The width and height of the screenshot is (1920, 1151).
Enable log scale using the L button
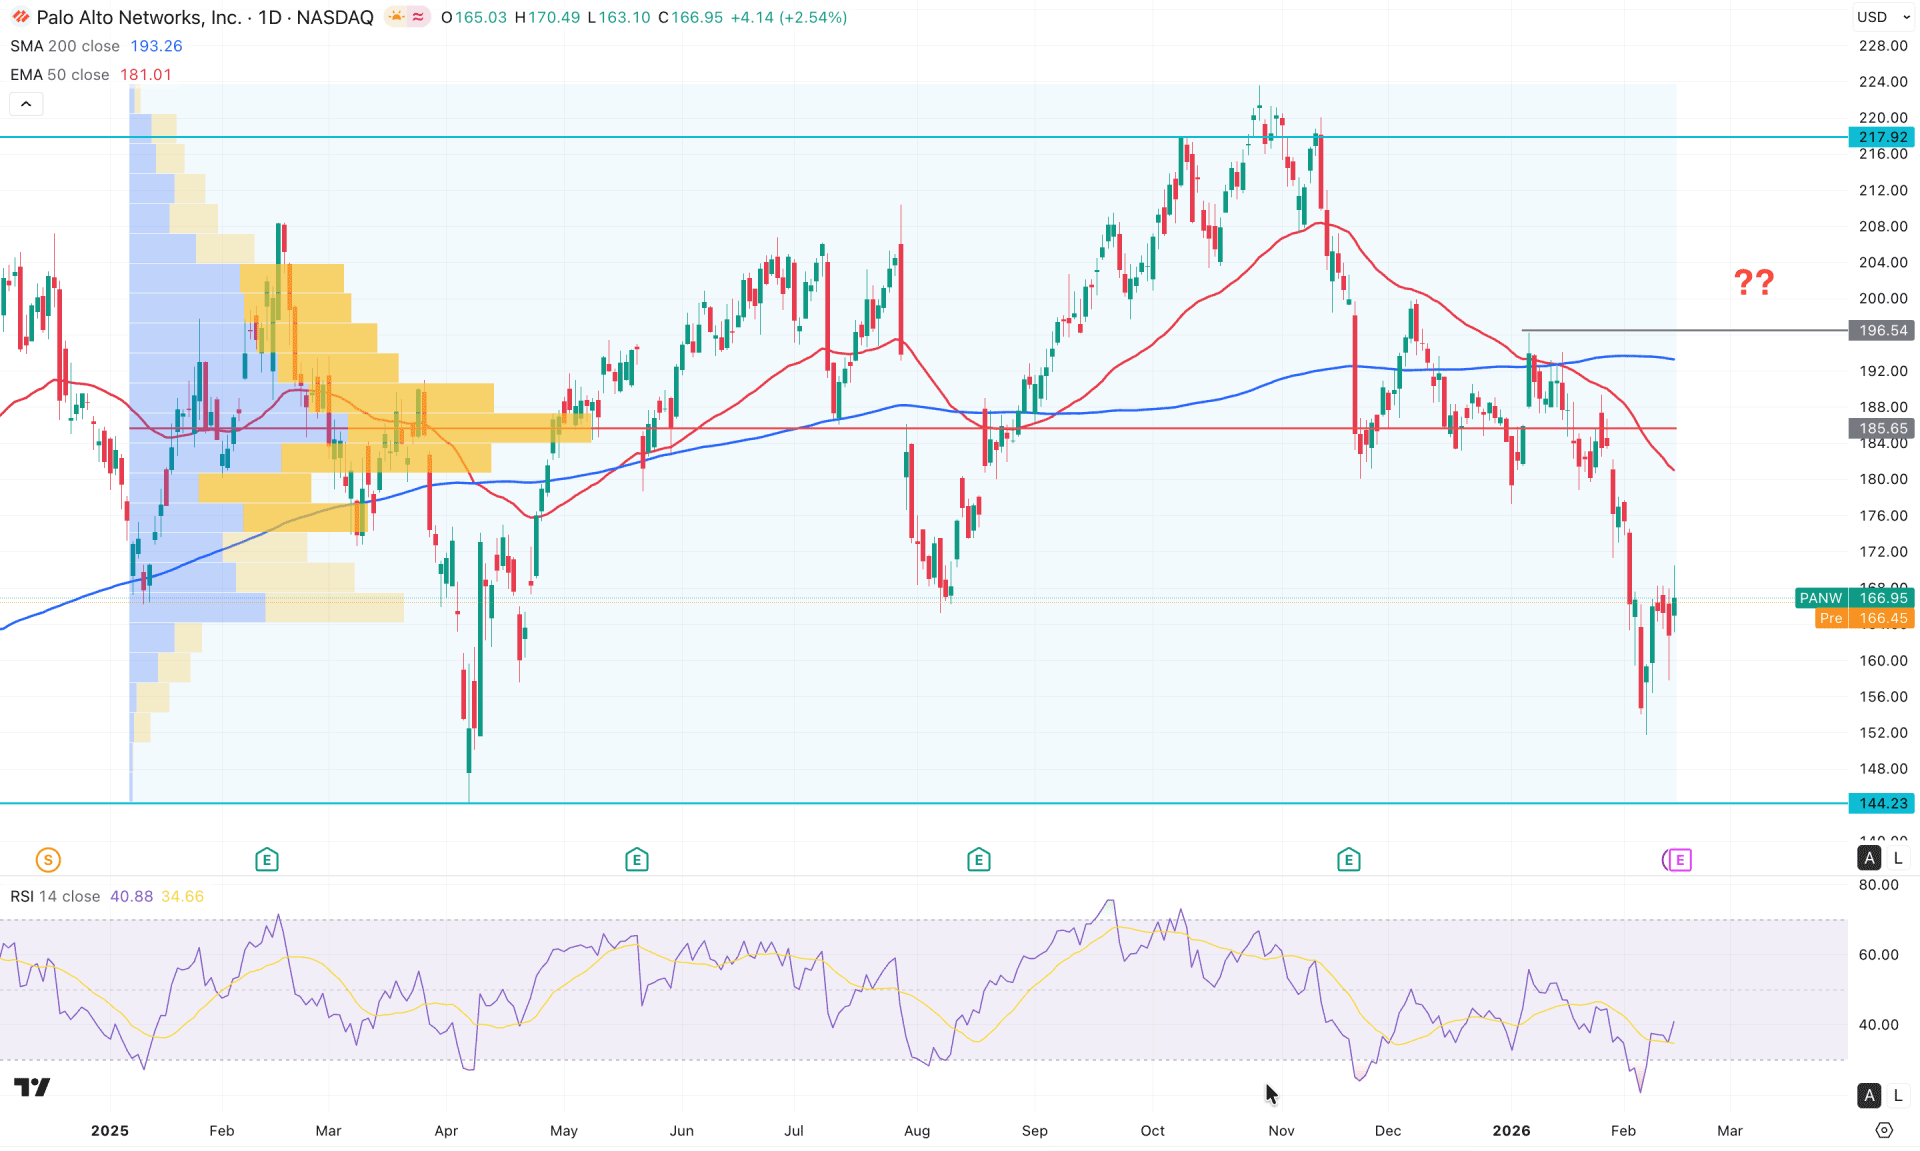1897,858
